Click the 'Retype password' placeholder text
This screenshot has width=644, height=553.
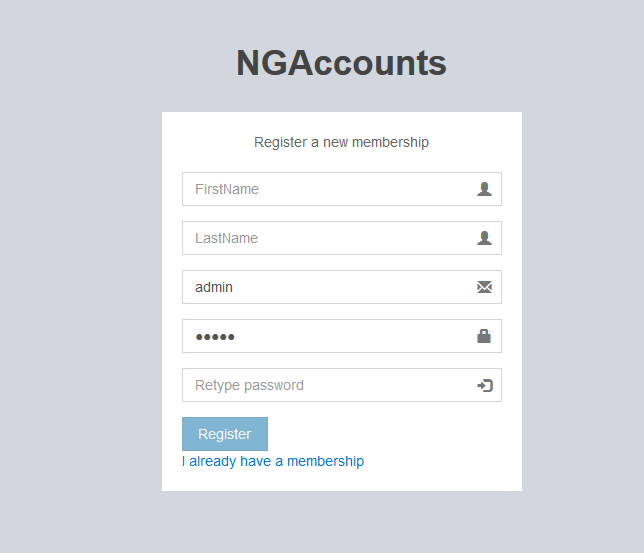(x=249, y=385)
